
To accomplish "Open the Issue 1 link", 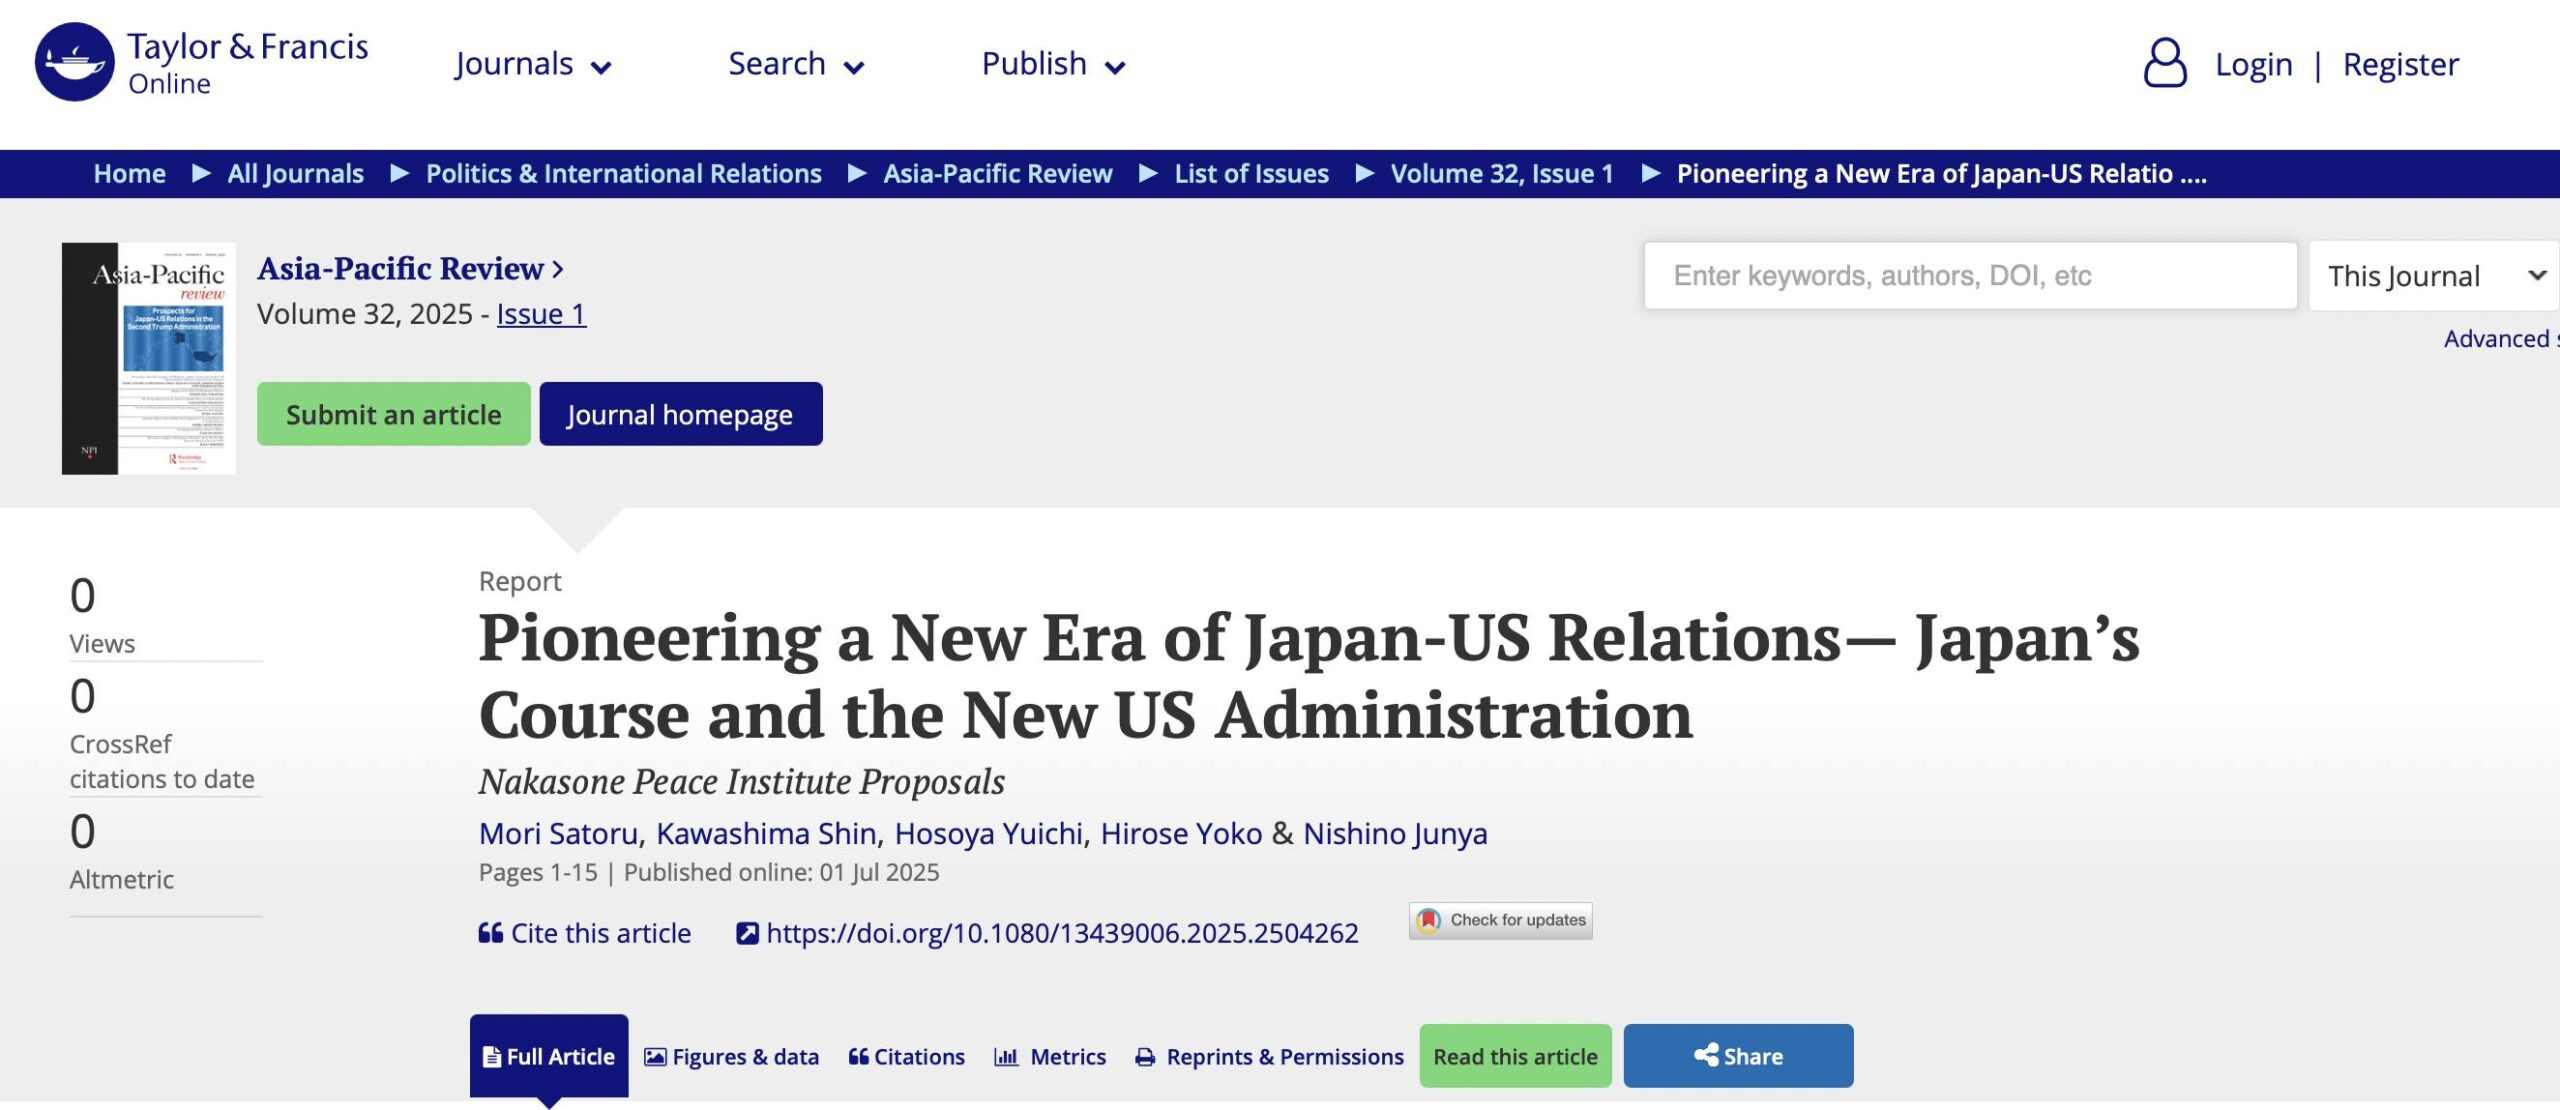I will click(x=541, y=314).
